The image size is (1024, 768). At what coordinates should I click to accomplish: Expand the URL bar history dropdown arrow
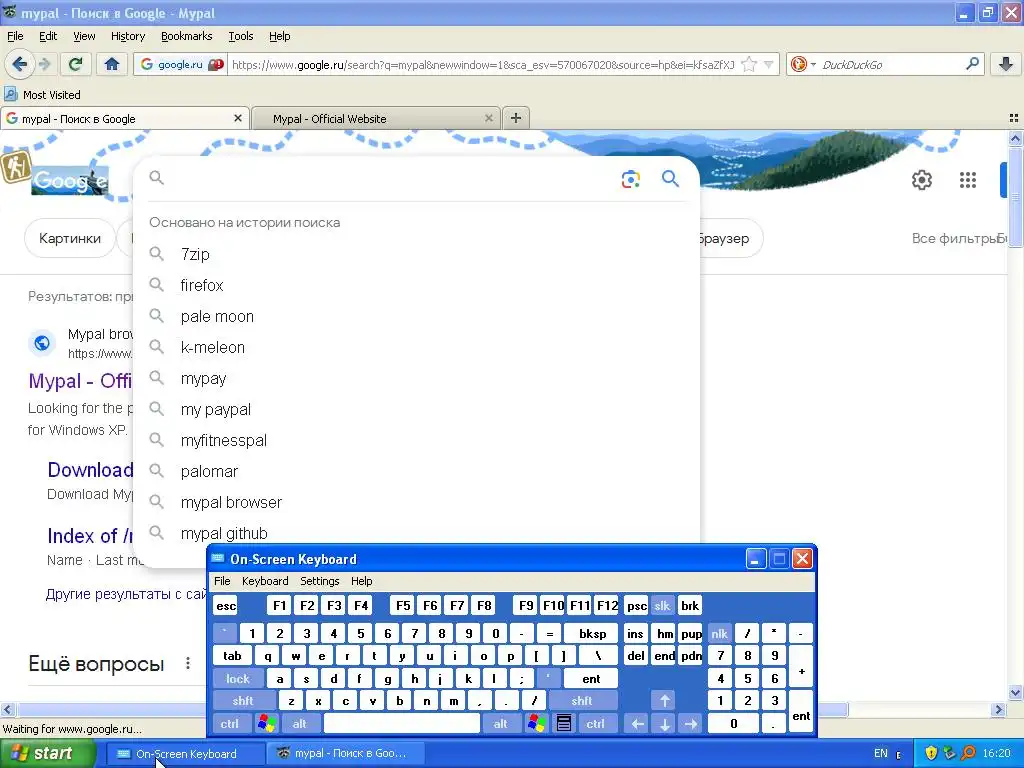coord(769,65)
